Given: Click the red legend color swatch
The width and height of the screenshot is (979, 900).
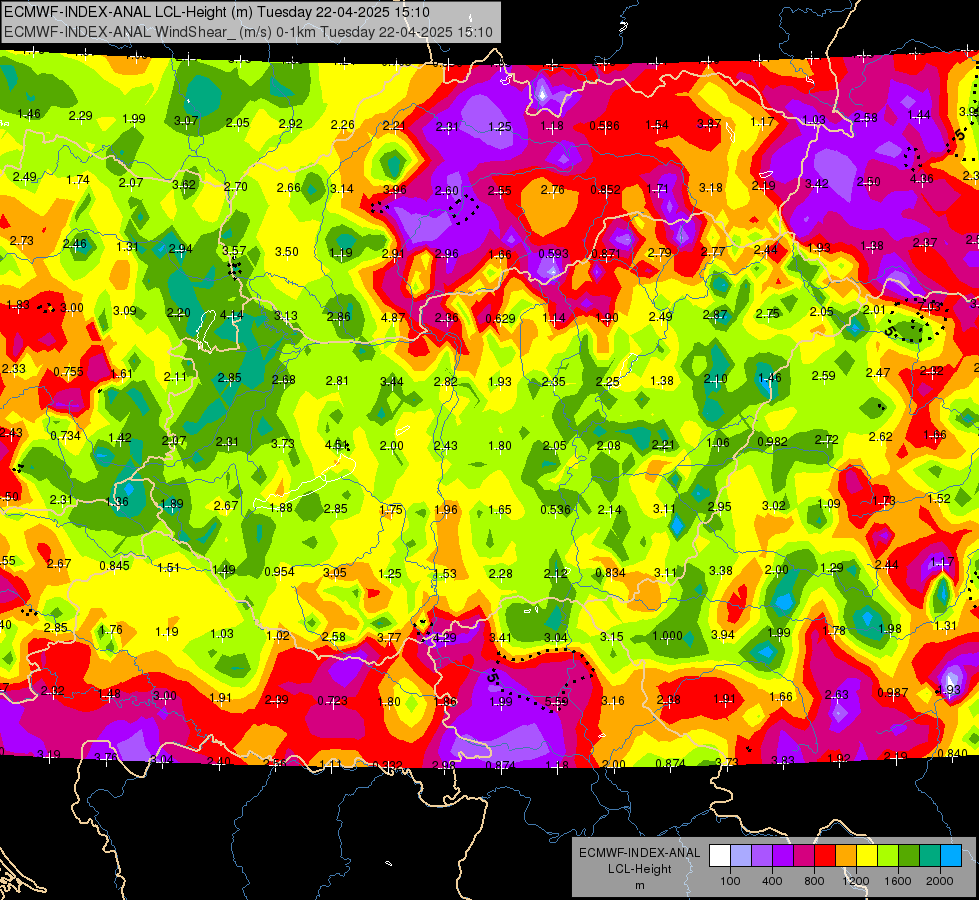Looking at the screenshot, I should 825,856.
